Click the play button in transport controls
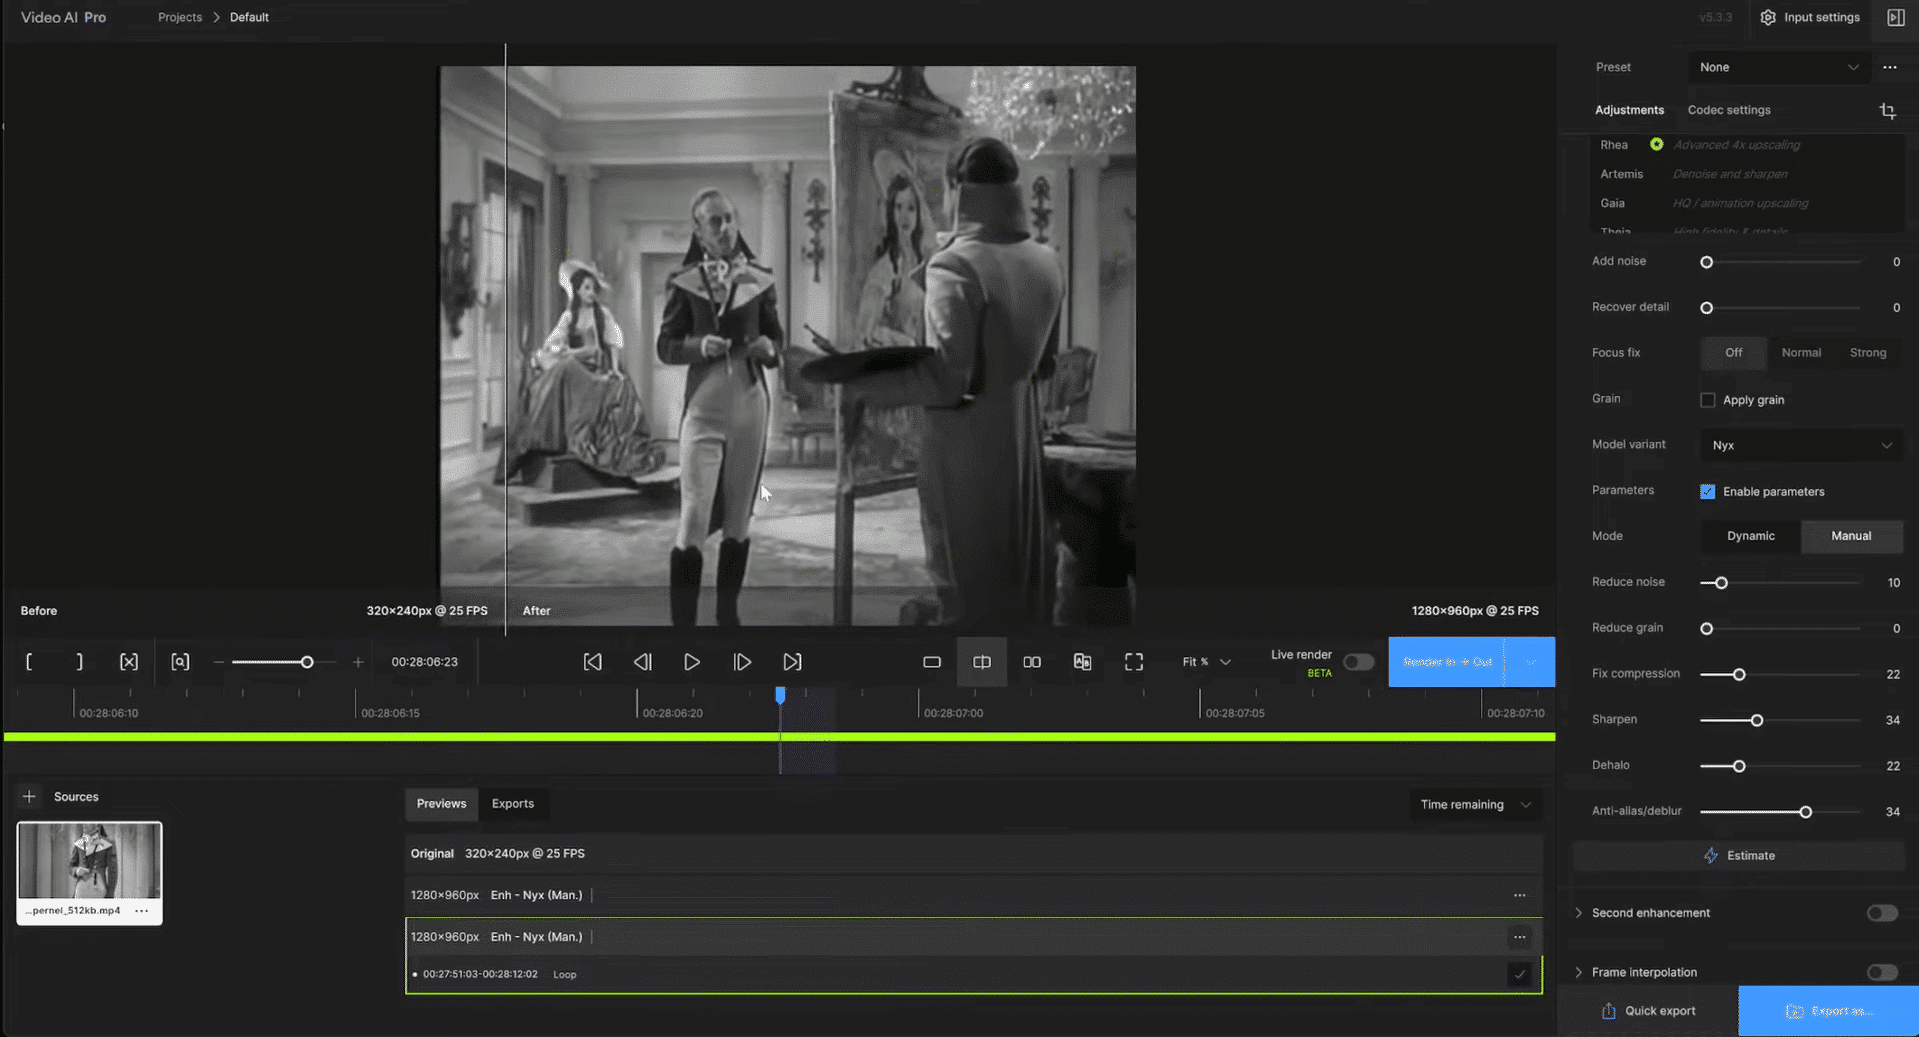The image size is (1919, 1037). pyautogui.click(x=691, y=662)
